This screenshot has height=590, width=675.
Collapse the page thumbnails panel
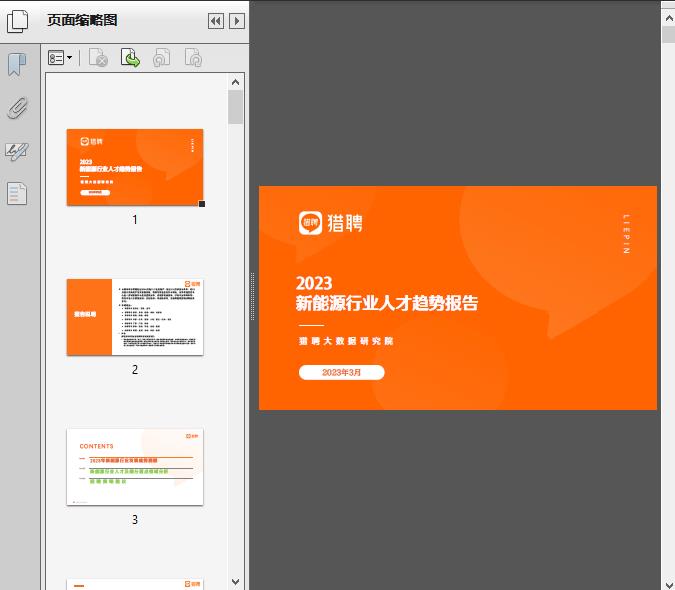point(215,21)
